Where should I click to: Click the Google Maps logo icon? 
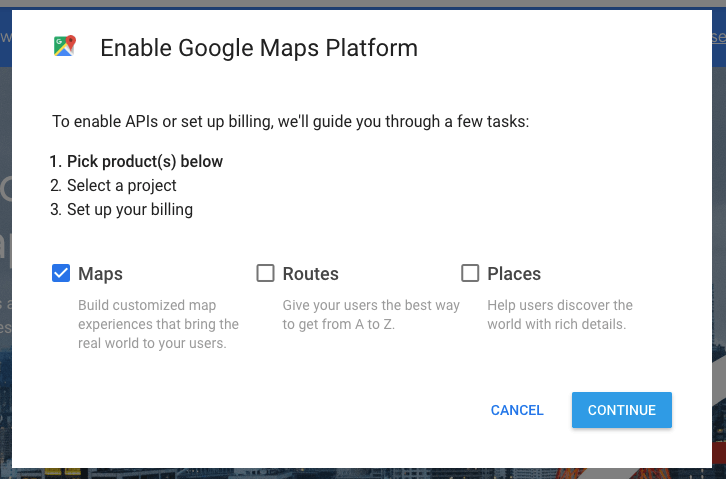point(64,46)
